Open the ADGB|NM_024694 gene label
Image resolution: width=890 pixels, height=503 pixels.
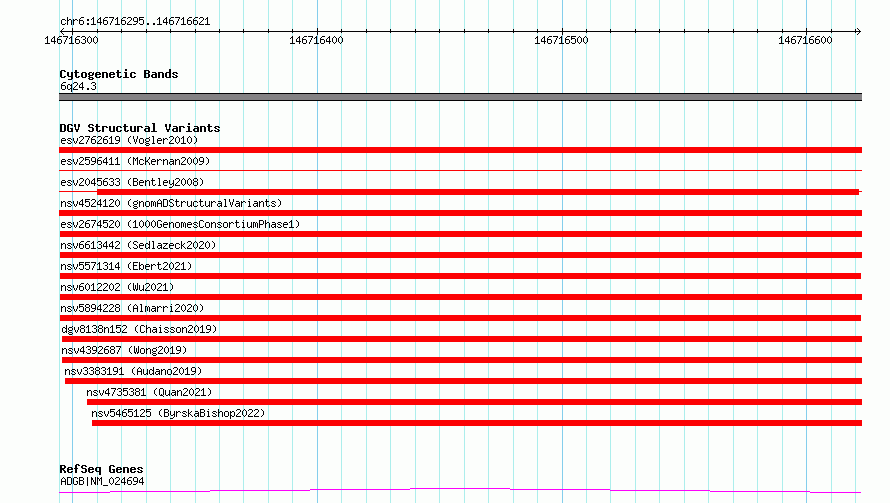click(x=102, y=481)
